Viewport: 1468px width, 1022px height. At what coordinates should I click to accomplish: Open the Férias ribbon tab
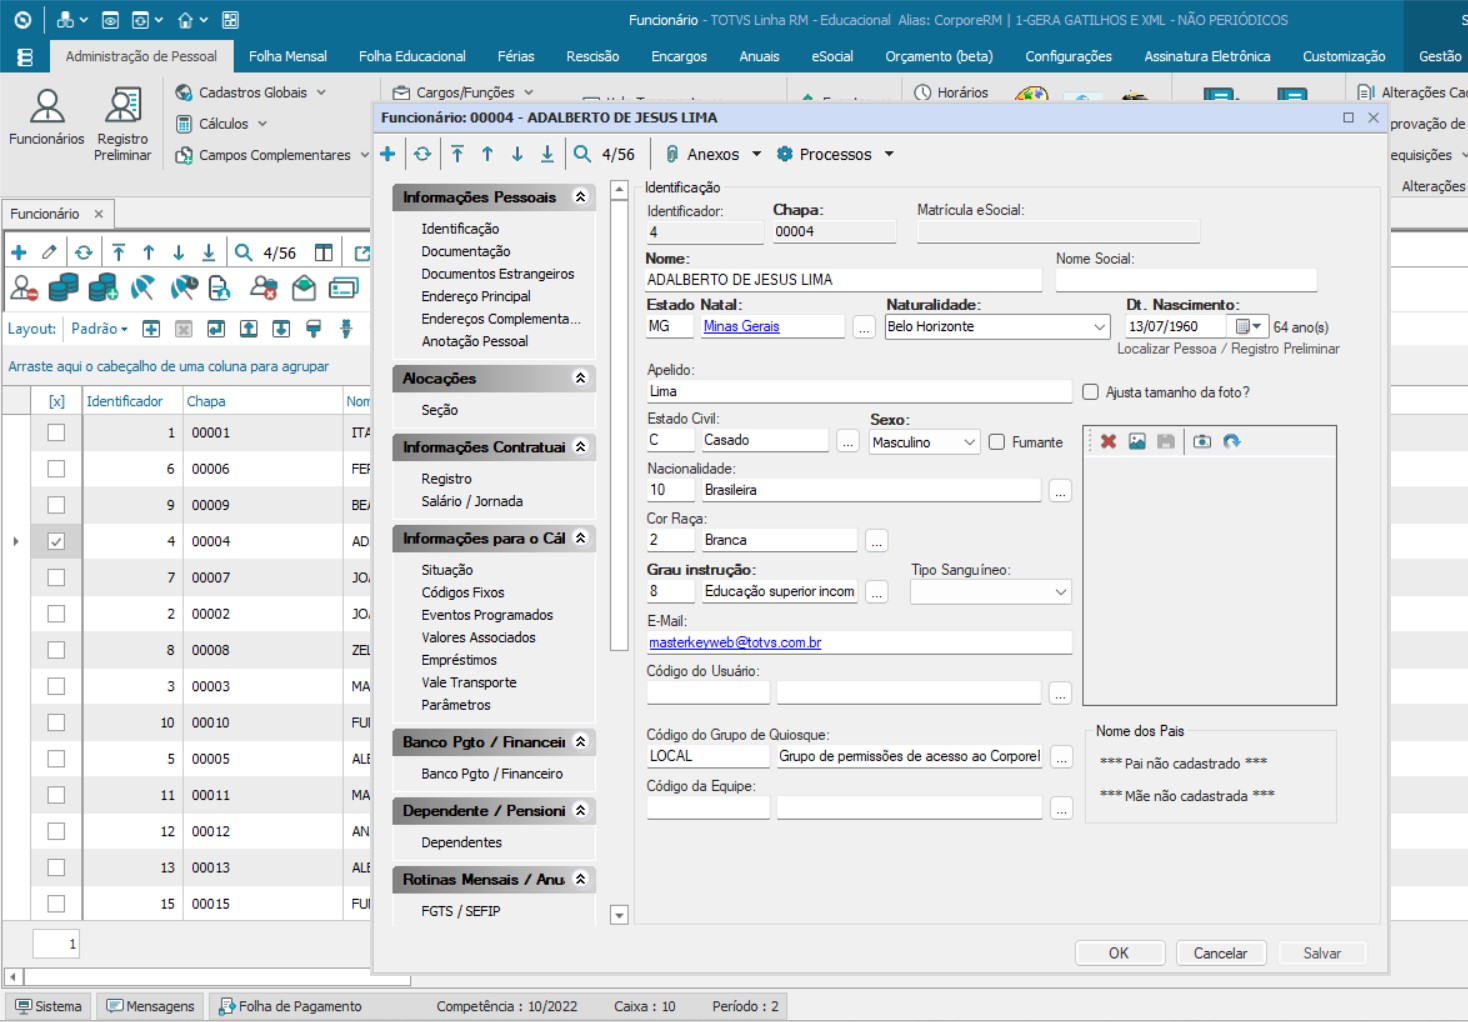coord(515,56)
